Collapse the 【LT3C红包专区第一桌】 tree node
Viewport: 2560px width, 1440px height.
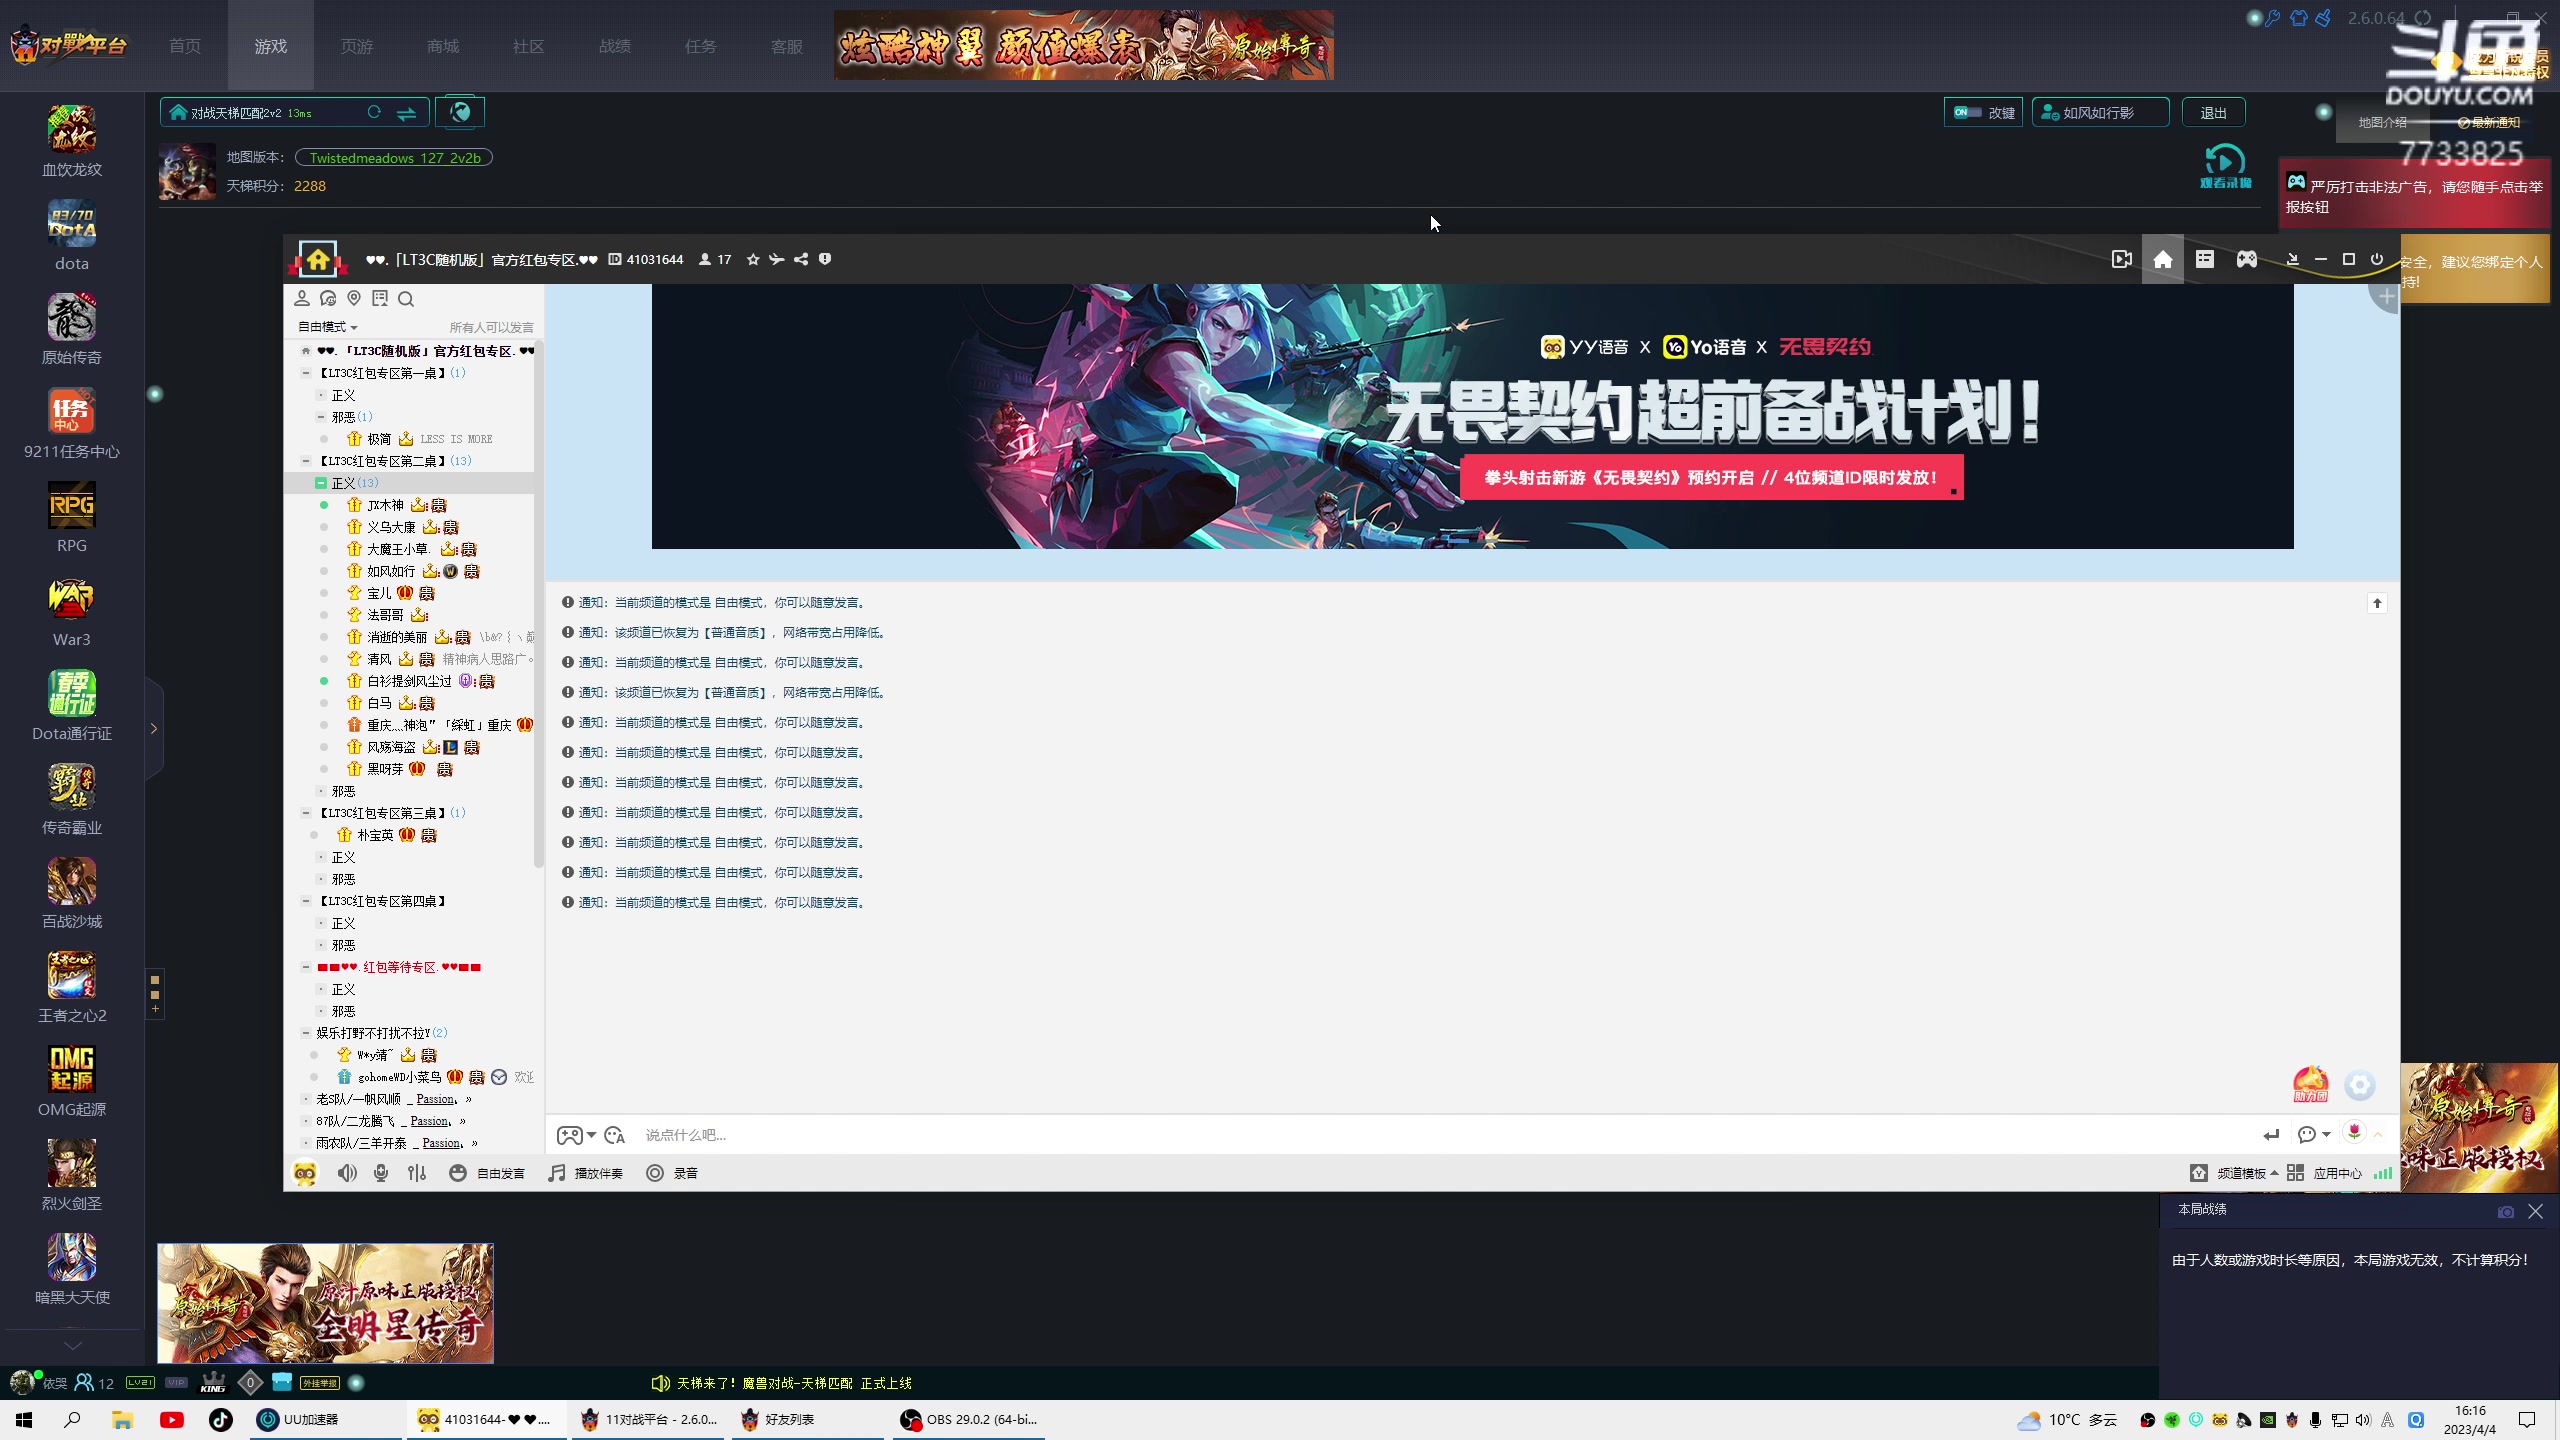pyautogui.click(x=306, y=373)
